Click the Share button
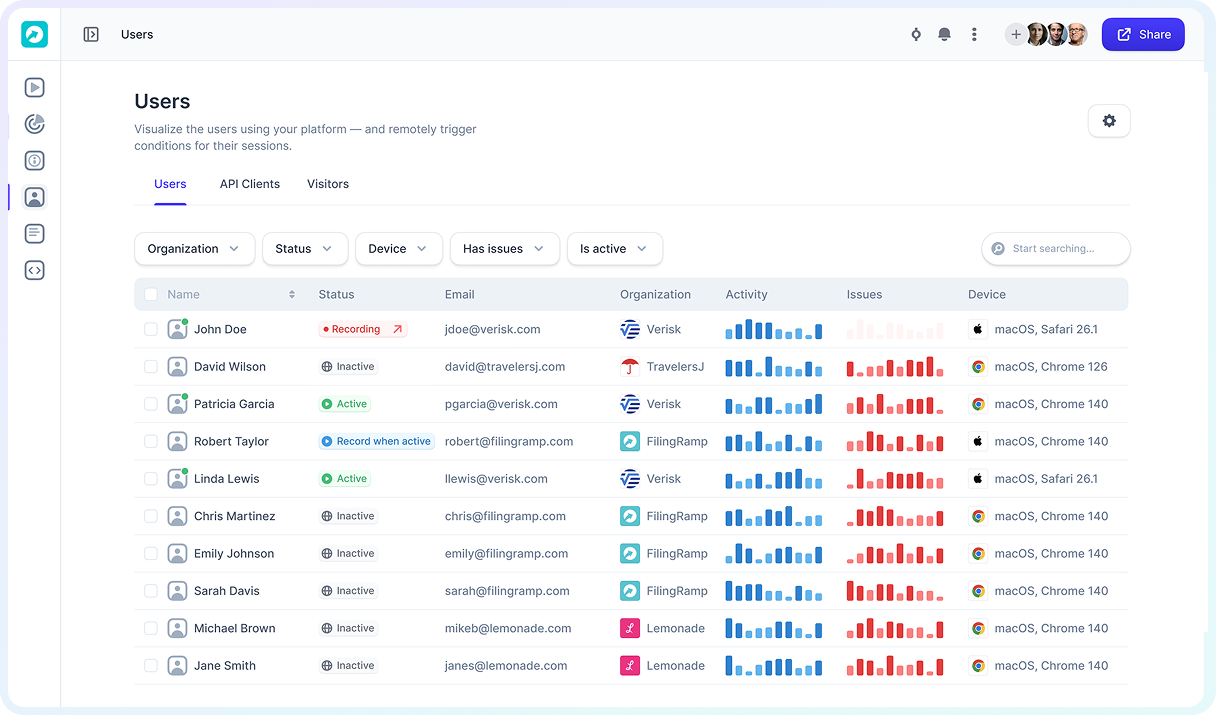 point(1143,33)
